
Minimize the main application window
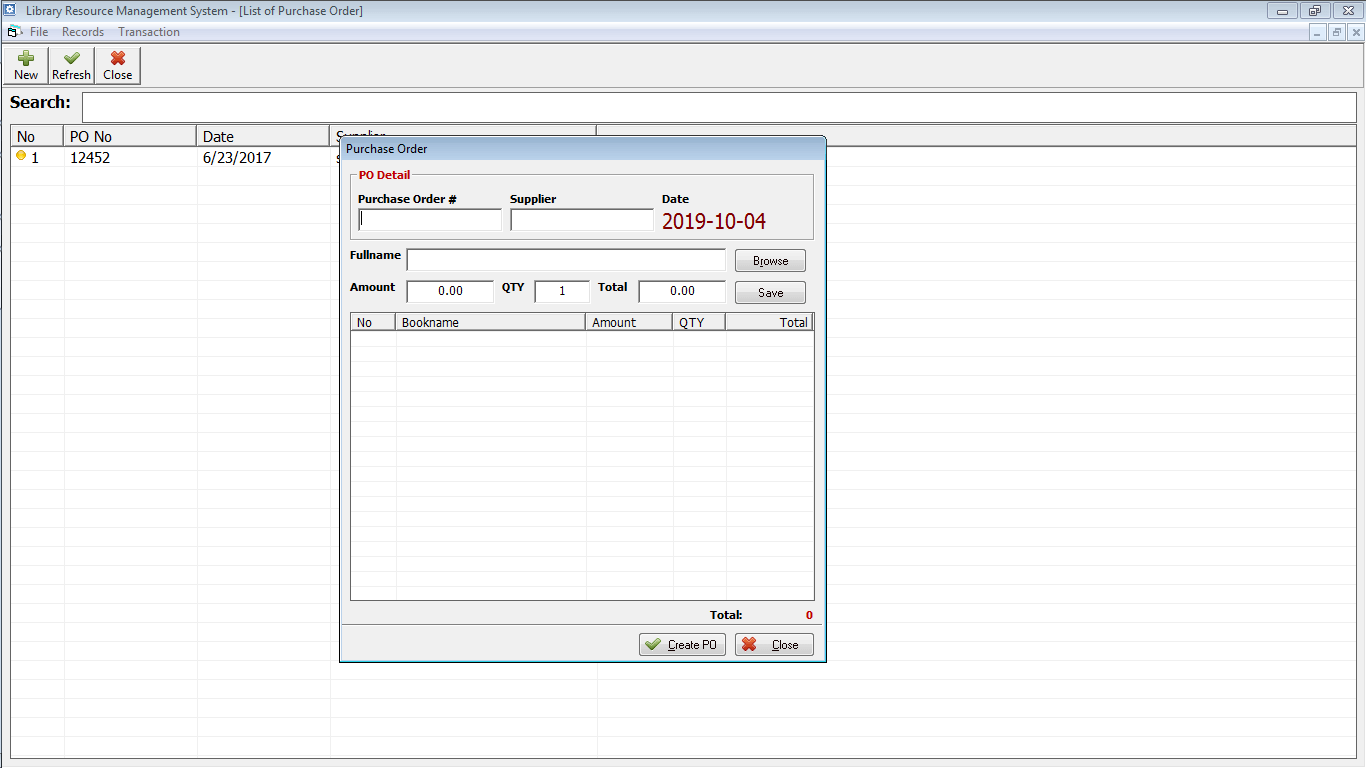[x=1282, y=11]
